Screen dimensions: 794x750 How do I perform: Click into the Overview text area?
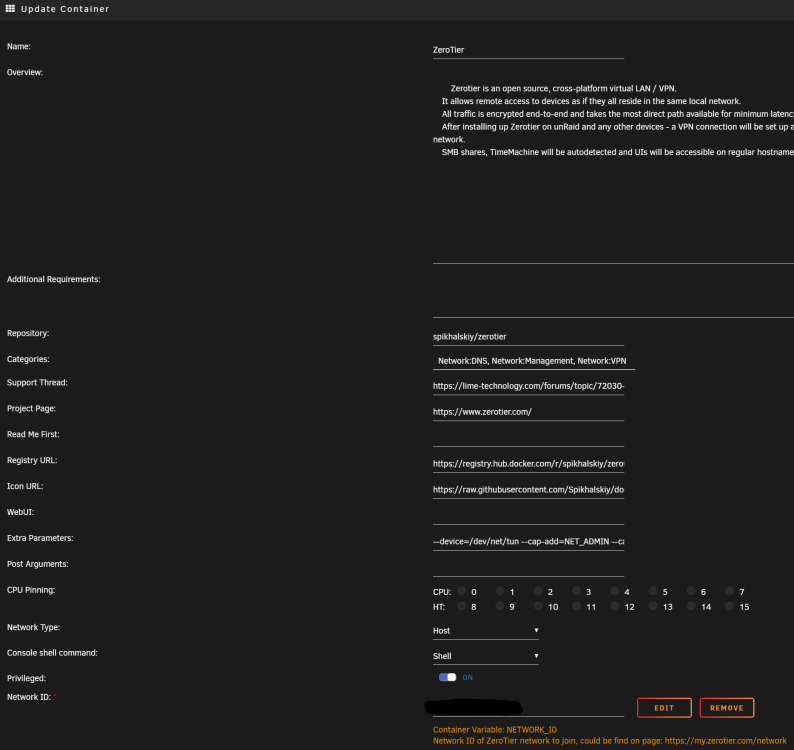[x=613, y=170]
